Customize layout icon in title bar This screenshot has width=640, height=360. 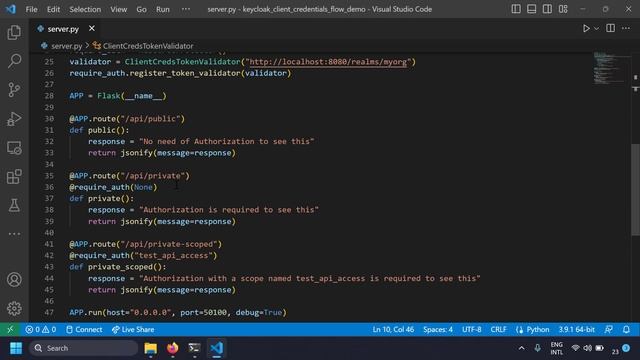pos(563,9)
